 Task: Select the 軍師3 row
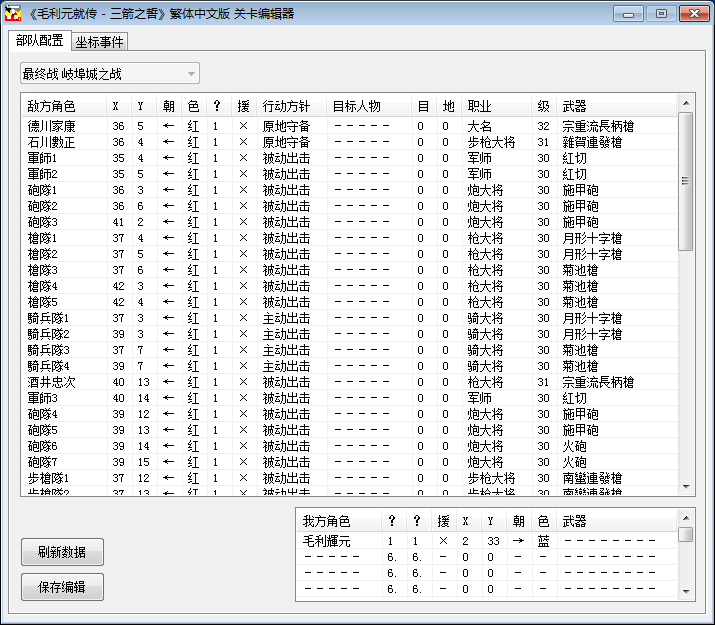coord(349,398)
